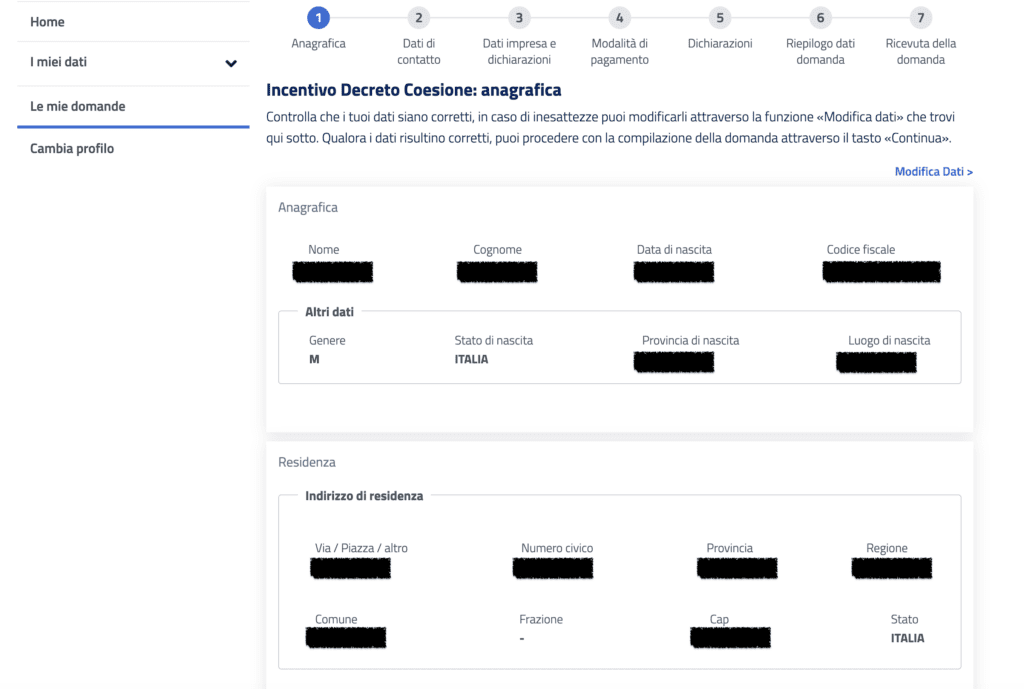Click the Modifica Dati link

pos(933,172)
